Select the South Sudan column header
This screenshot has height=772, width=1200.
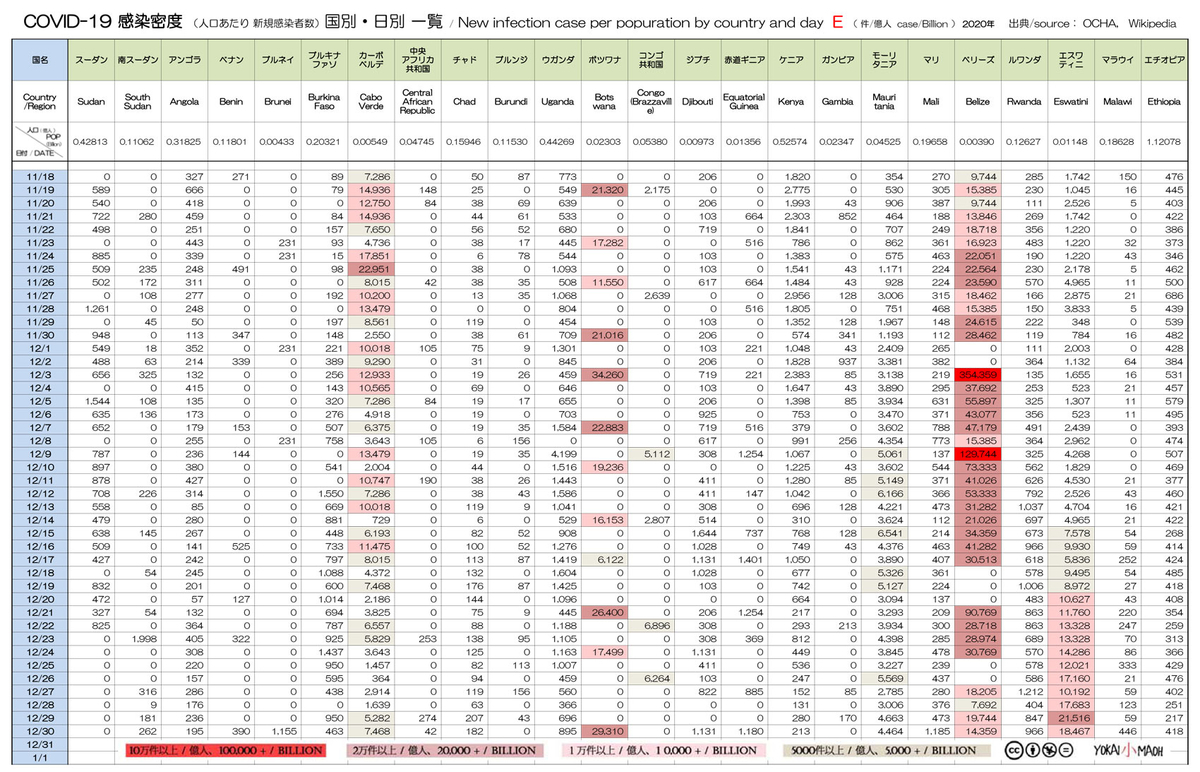point(138,102)
